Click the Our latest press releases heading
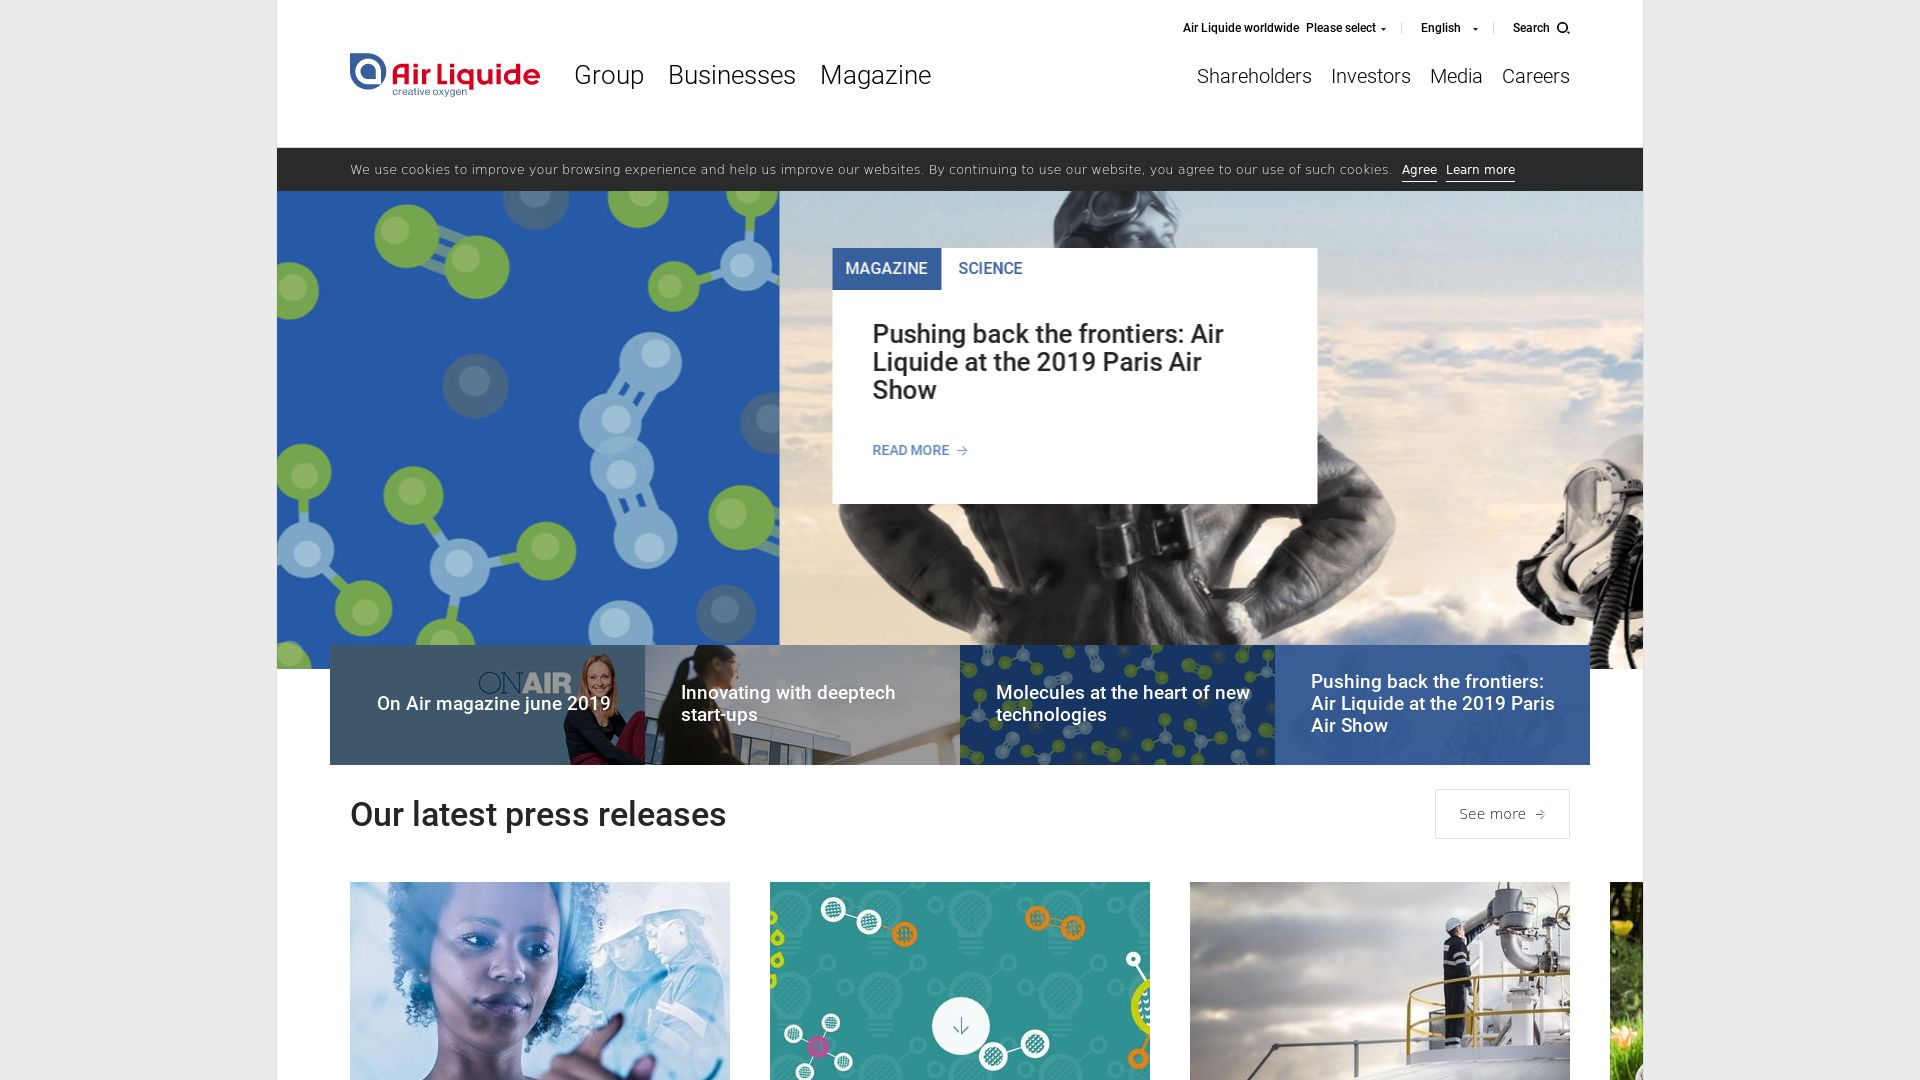Screen dimensions: 1920x1080 [538, 815]
